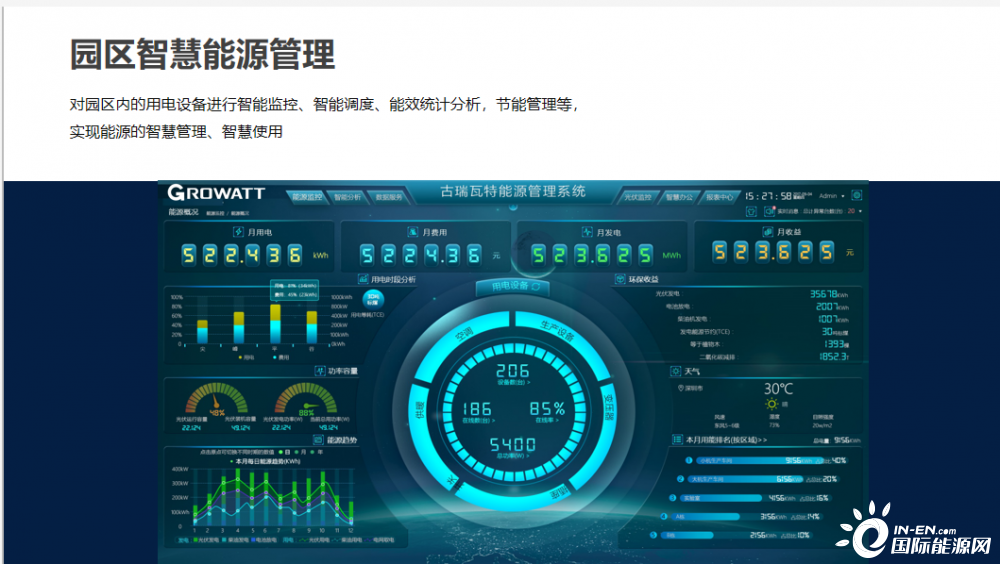
Task: Open the 在线率 link under 85%
Action: tap(547, 420)
